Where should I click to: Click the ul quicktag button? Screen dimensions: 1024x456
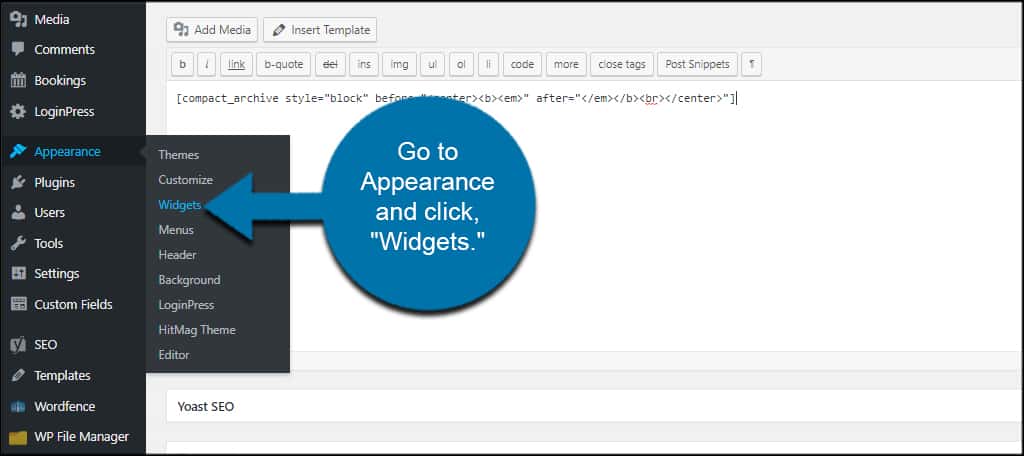coord(432,64)
